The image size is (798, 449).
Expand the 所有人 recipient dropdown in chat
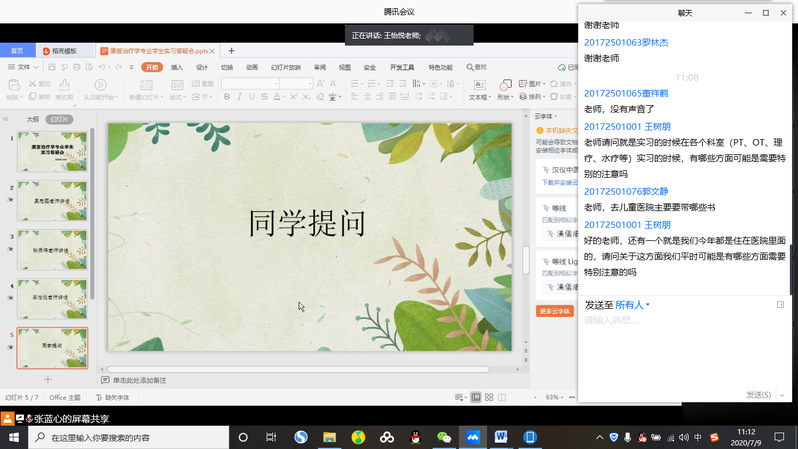[x=632, y=304]
